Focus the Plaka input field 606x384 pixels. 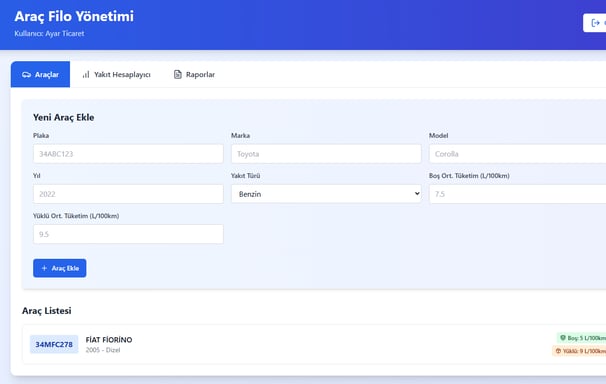(x=128, y=154)
